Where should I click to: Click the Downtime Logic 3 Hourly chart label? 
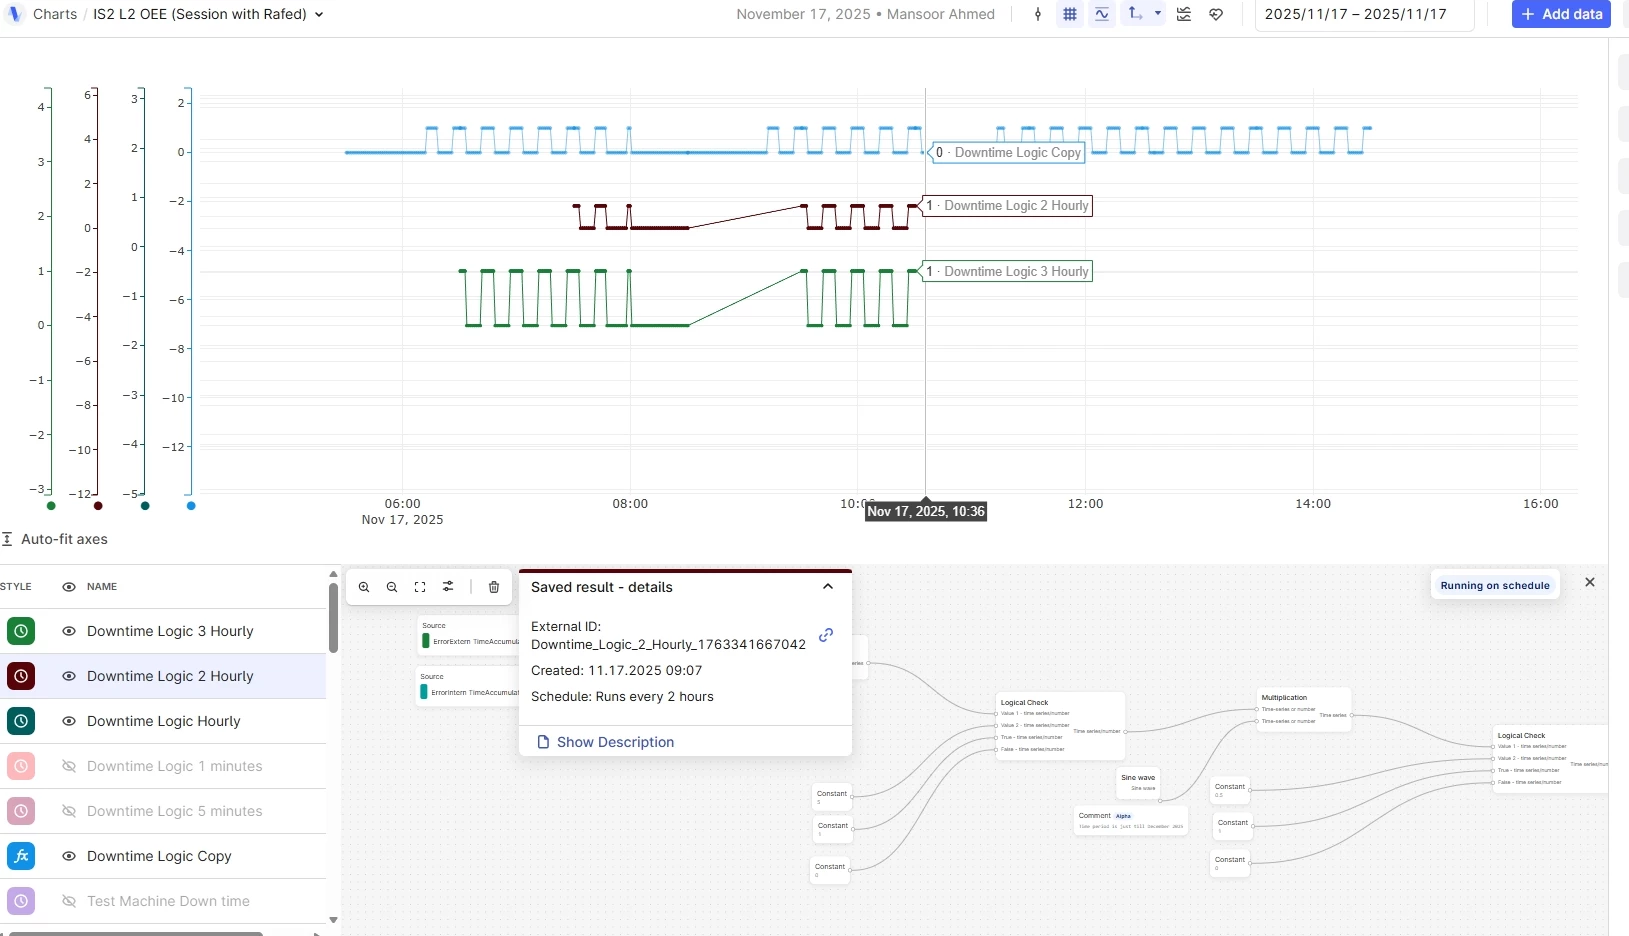tap(1007, 271)
